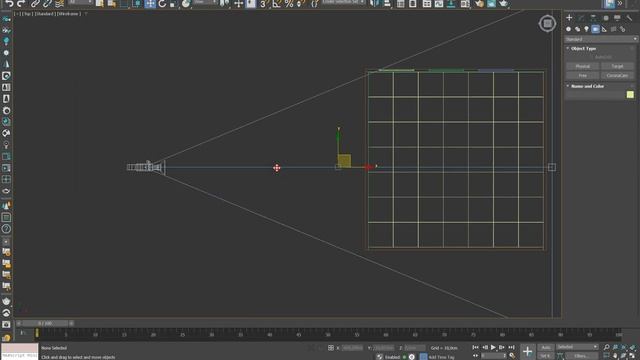
Task: Click the Align tool icon
Action: tap(387, 4)
